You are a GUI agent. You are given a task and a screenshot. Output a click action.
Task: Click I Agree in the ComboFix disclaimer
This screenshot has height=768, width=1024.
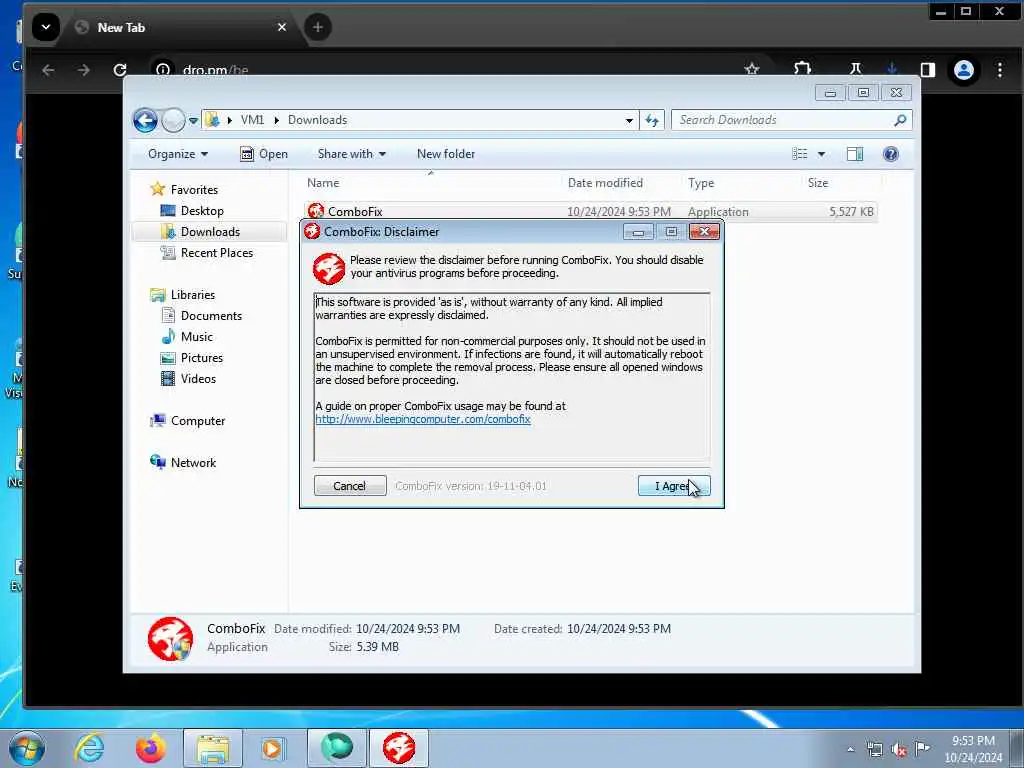[674, 486]
